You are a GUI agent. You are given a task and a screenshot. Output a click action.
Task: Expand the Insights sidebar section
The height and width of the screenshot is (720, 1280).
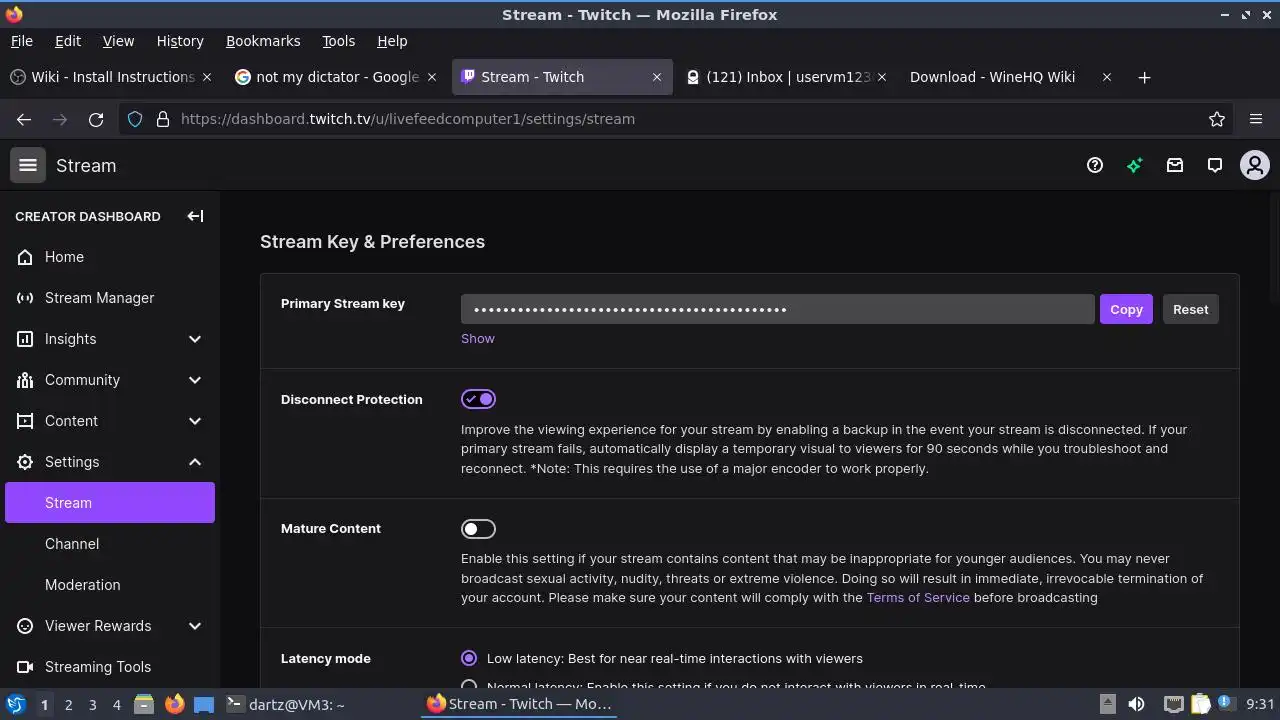tap(195, 339)
